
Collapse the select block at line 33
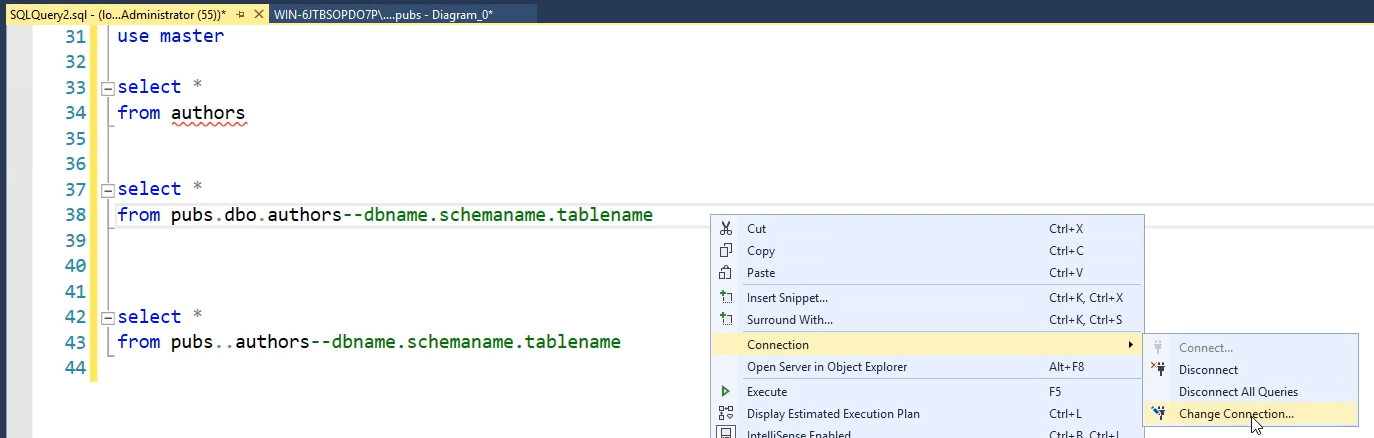click(x=108, y=88)
